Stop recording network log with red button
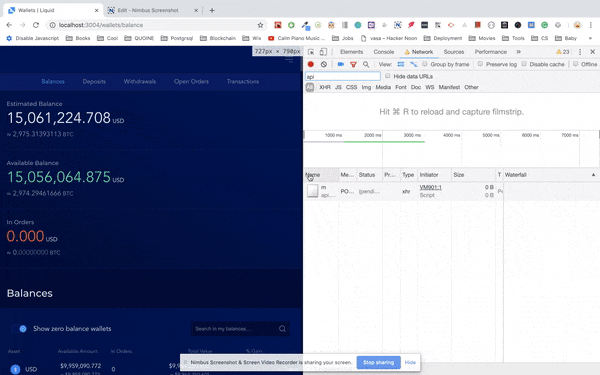This screenshot has width=600, height=375. [311, 64]
